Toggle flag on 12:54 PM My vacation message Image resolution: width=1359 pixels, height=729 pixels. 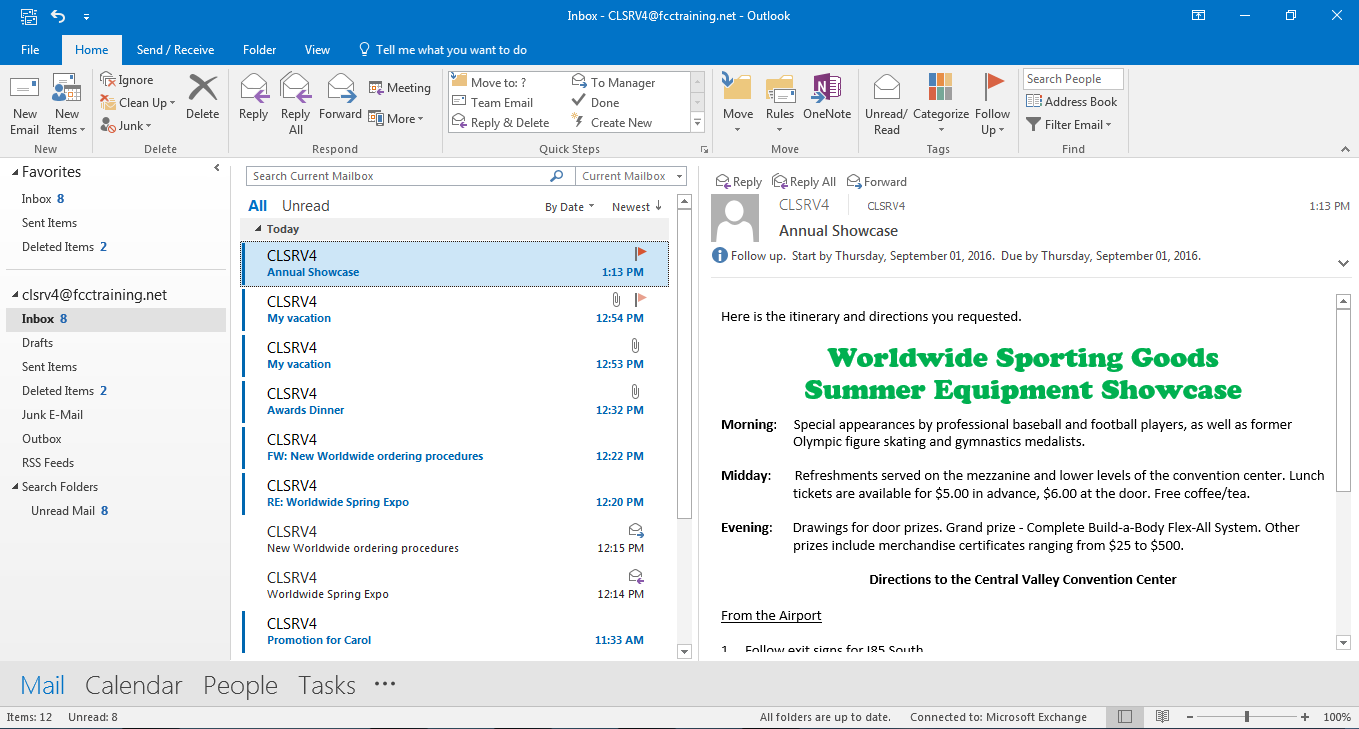click(641, 300)
